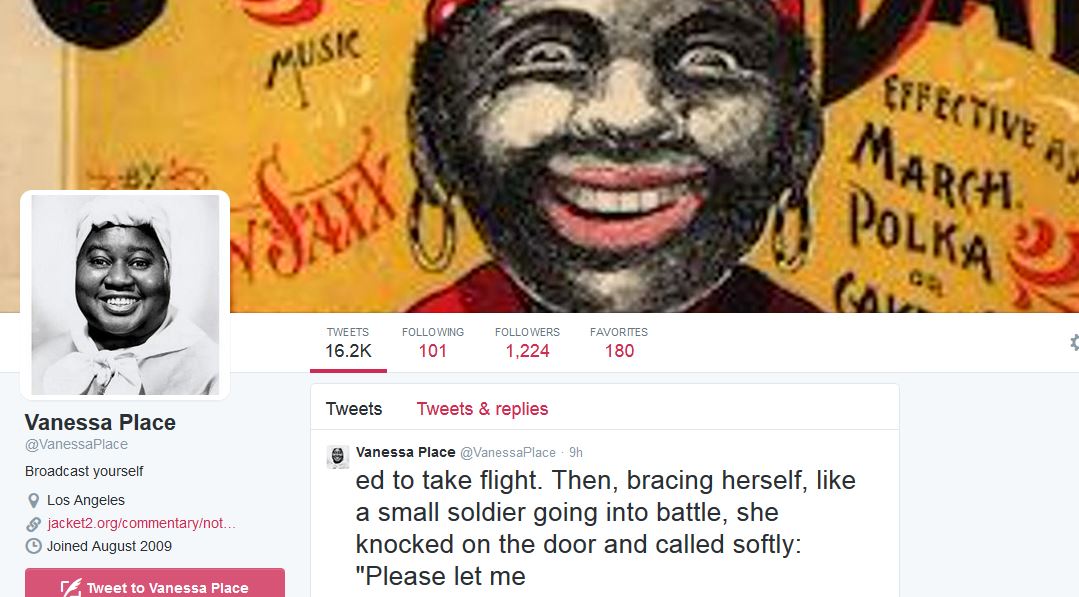The image size is (1079, 597).
Task: Open the tweet text starting 'ed to take flight'
Action: pos(606,528)
